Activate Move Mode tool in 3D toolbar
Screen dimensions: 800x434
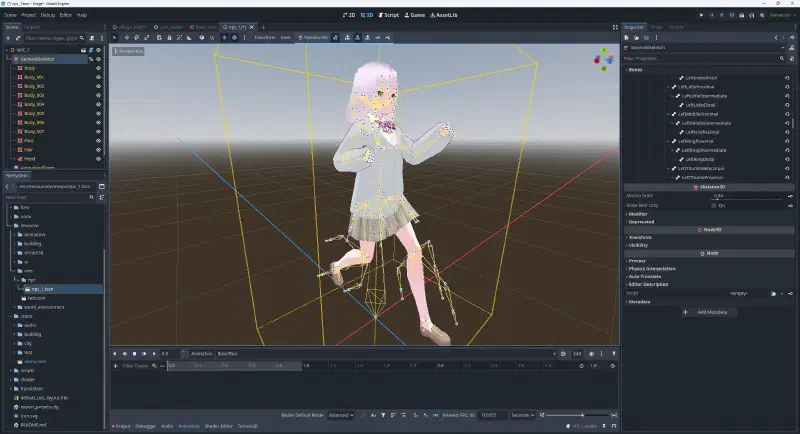127,37
